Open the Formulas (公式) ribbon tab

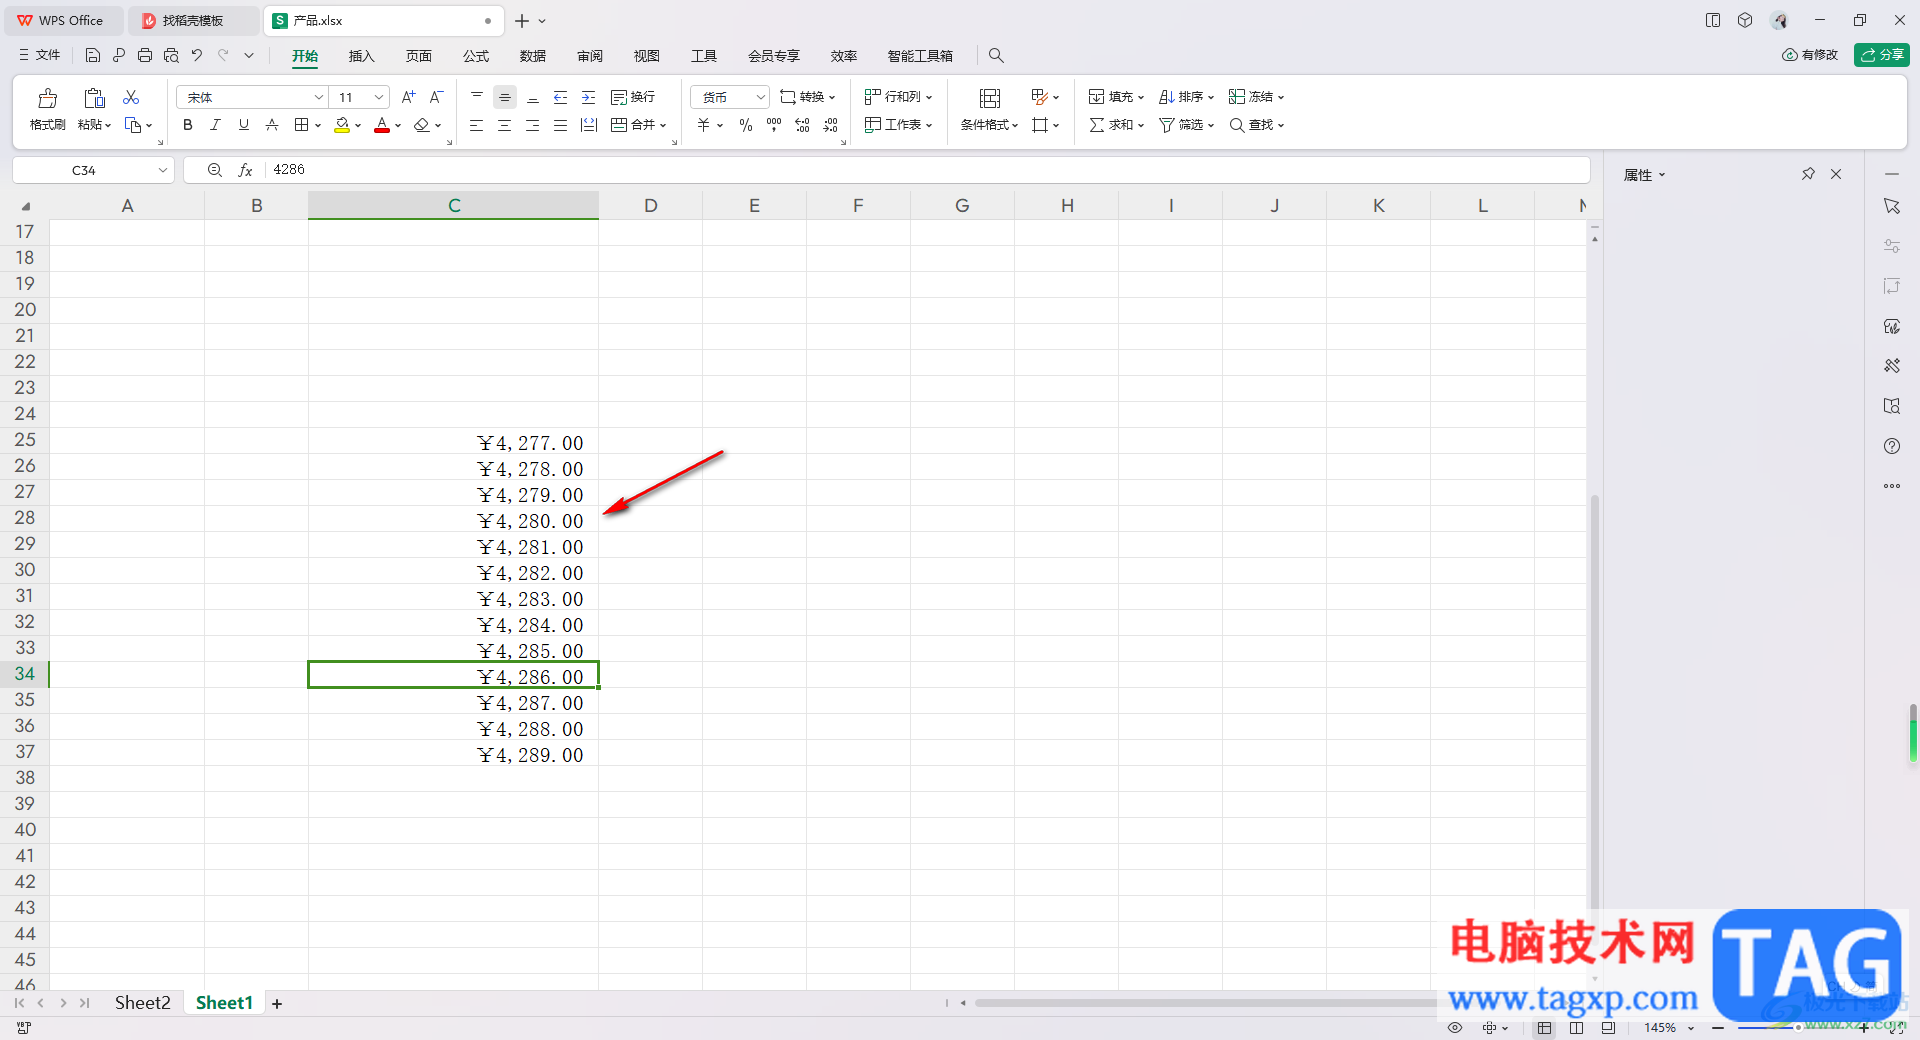[x=476, y=56]
